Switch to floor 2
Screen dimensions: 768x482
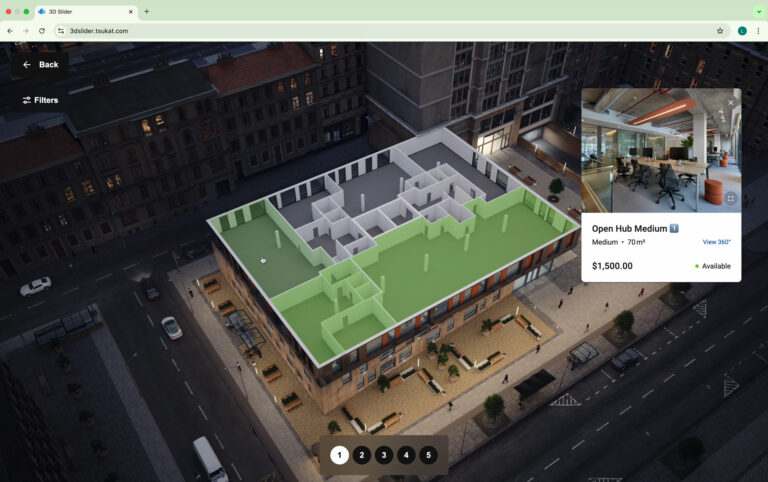pyautogui.click(x=361, y=455)
